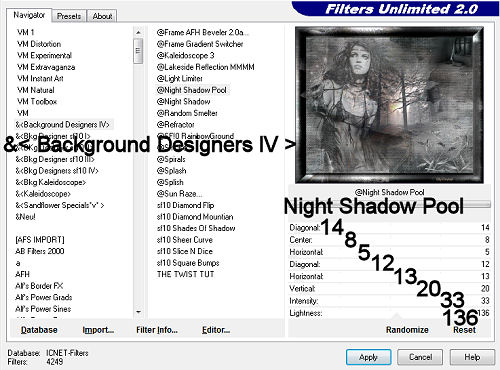The image size is (500, 370).
Task: Click the Lightness slider row
Action: [x=389, y=313]
